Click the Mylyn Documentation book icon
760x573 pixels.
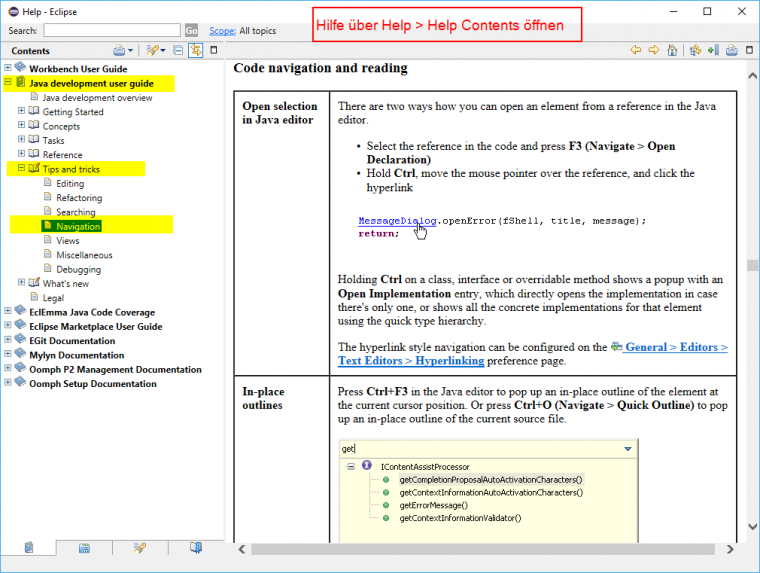[20, 353]
